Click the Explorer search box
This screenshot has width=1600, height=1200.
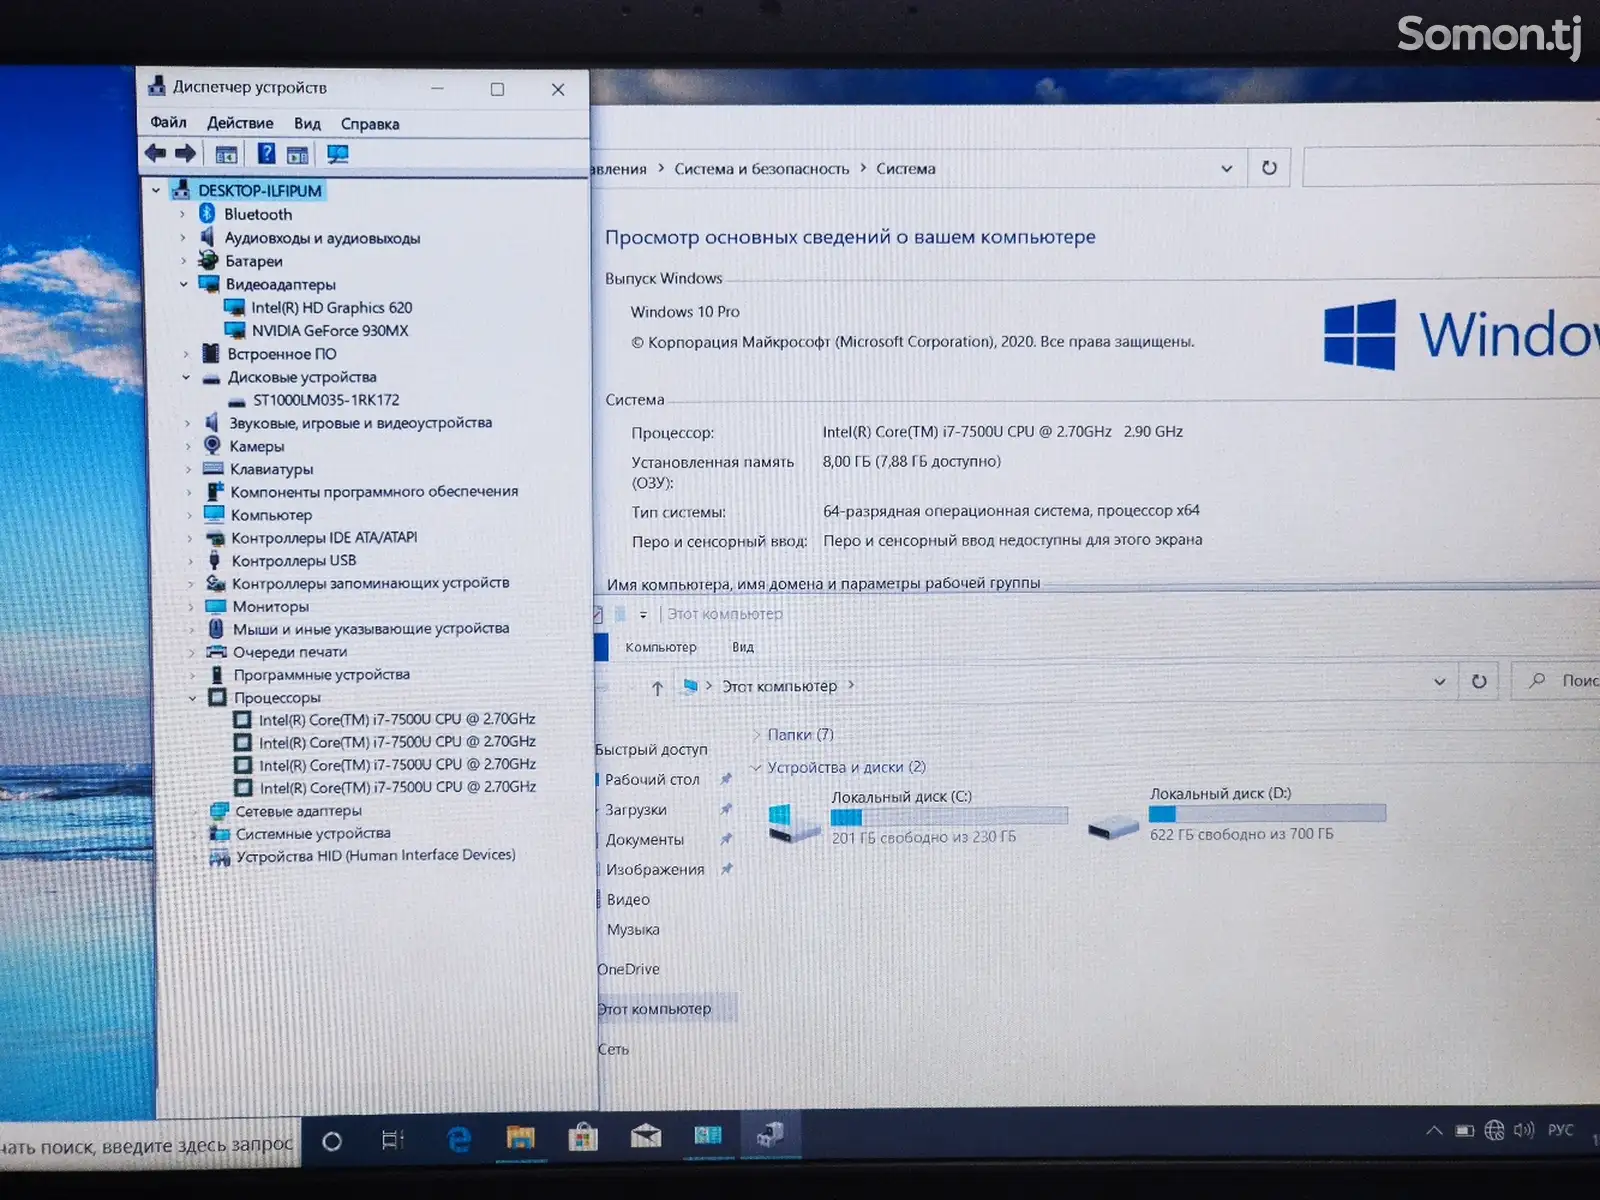click(x=1556, y=681)
